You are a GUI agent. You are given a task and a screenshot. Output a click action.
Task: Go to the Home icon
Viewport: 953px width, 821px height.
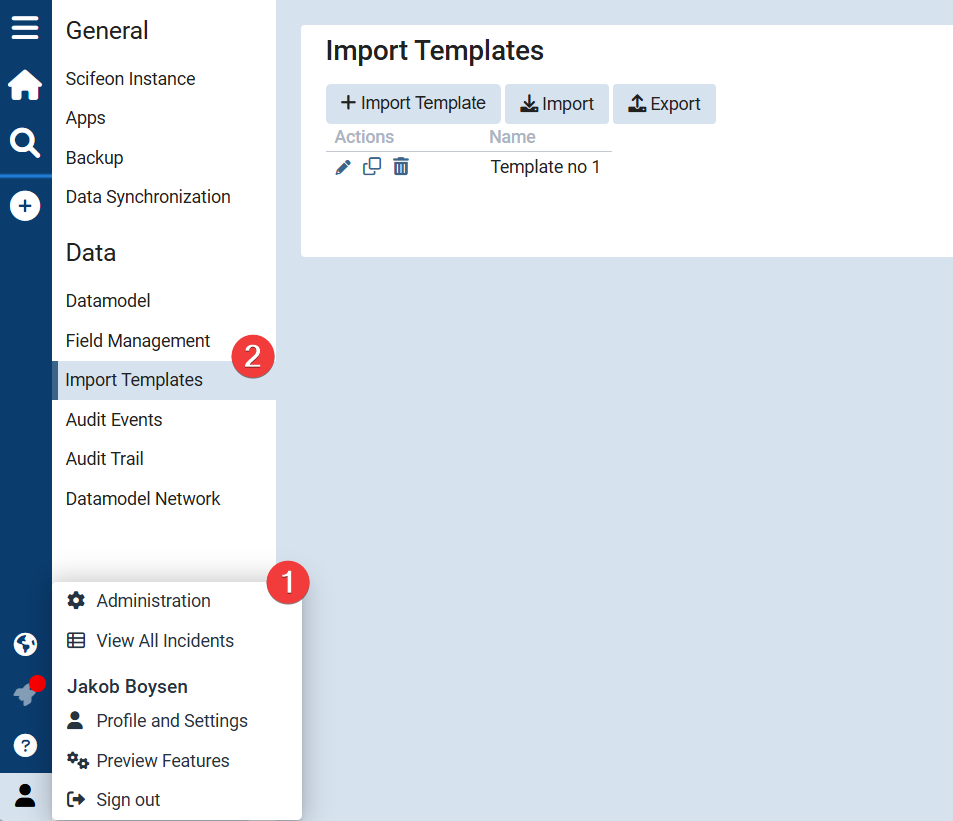point(25,86)
